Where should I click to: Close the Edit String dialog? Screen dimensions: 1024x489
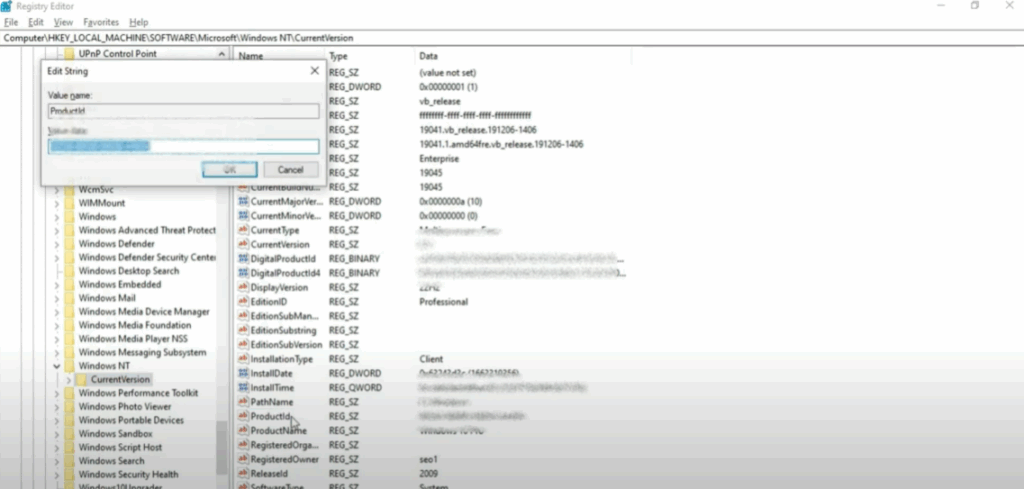pyautogui.click(x=314, y=71)
